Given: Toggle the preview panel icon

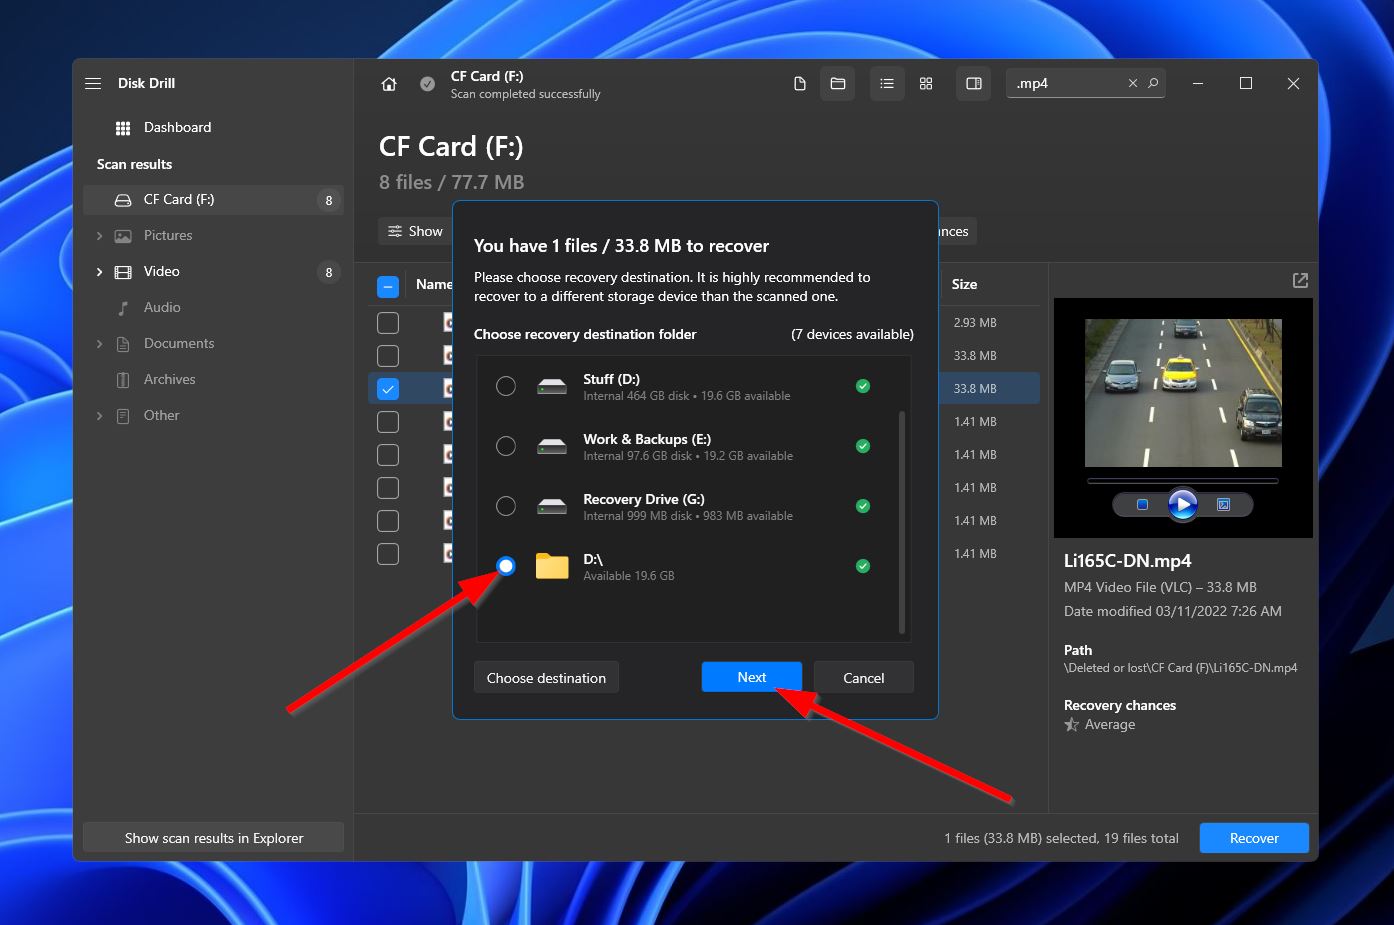Looking at the screenshot, I should (x=974, y=84).
